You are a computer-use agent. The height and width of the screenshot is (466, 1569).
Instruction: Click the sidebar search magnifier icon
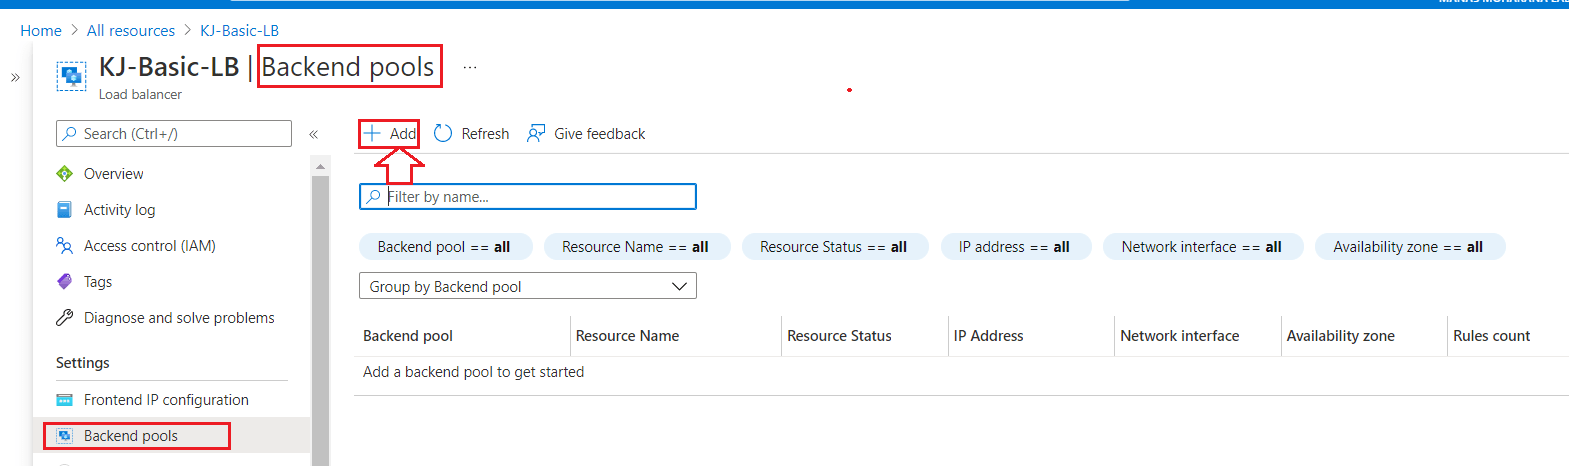coord(70,134)
